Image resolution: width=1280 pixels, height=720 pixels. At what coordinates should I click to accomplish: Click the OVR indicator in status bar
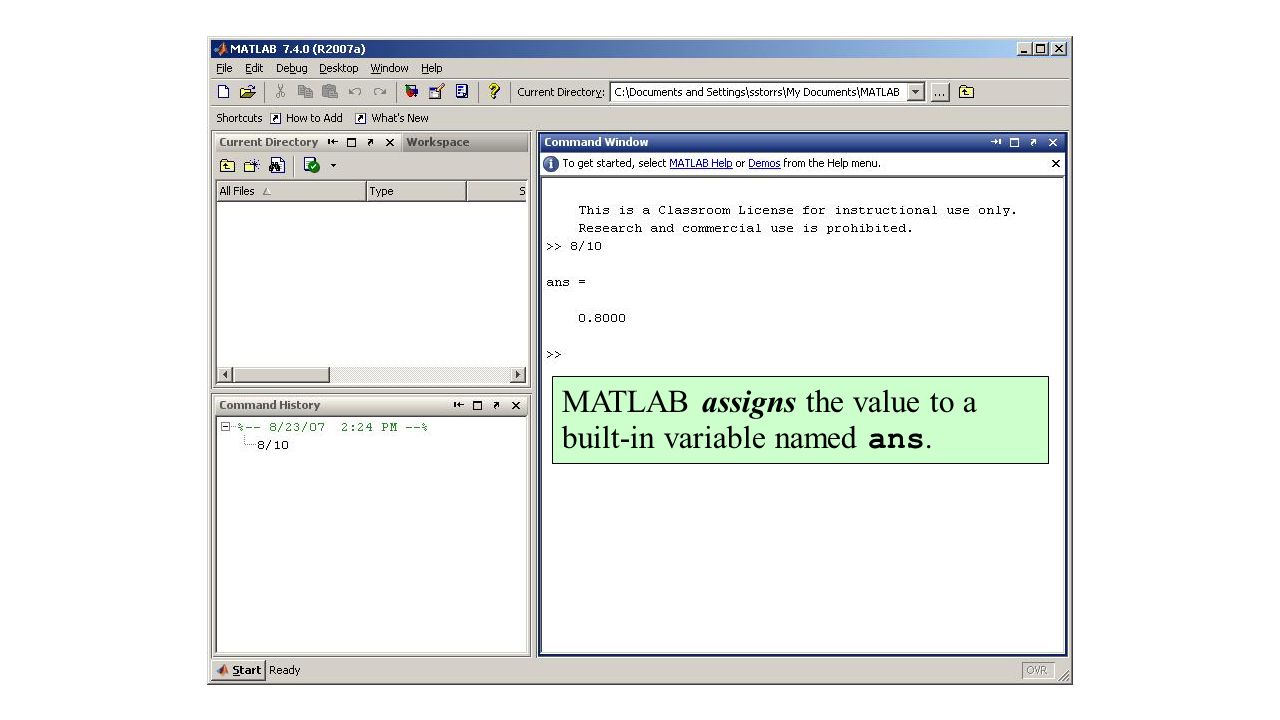1037,670
